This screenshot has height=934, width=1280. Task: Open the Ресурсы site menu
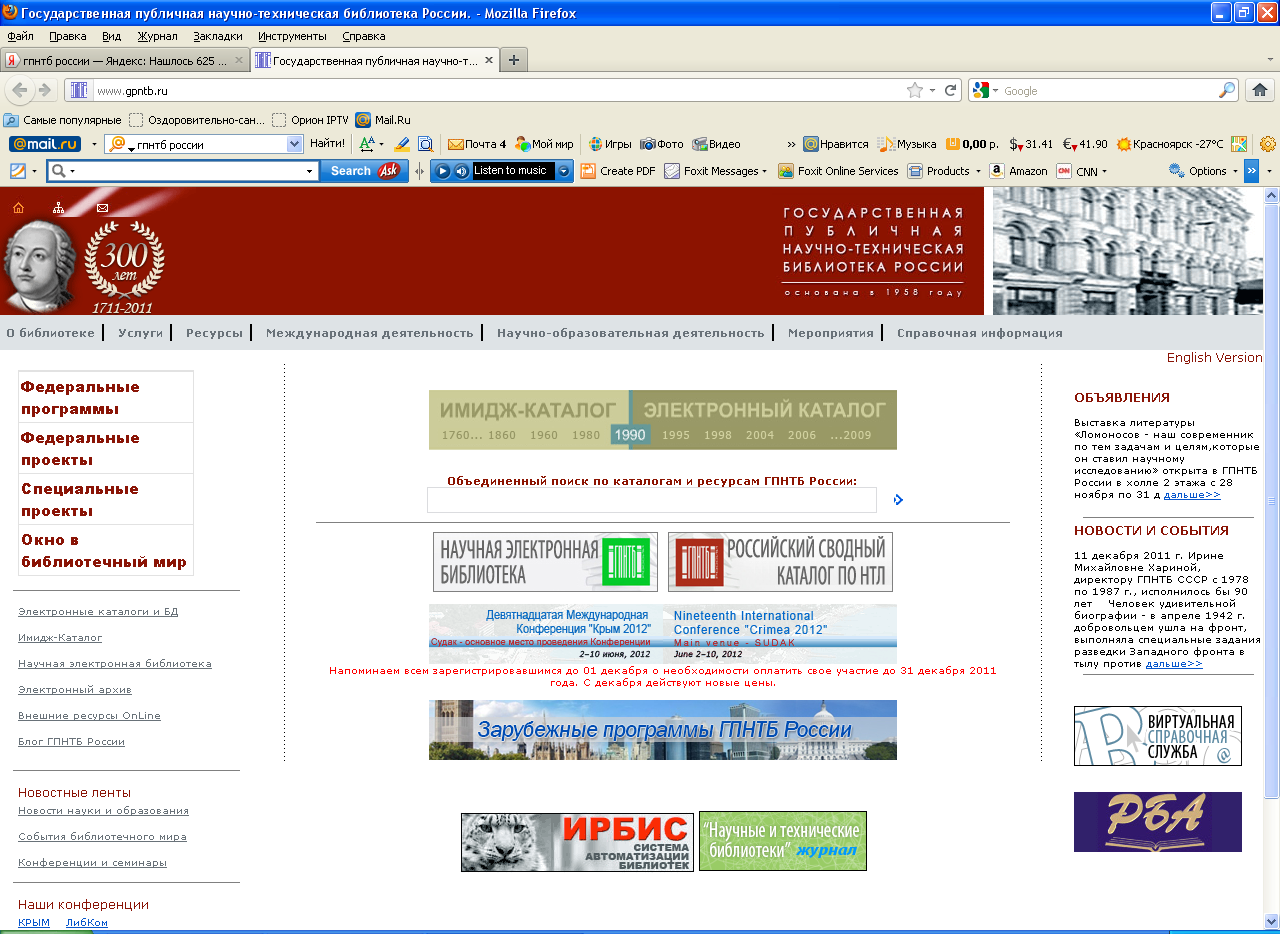click(x=214, y=333)
